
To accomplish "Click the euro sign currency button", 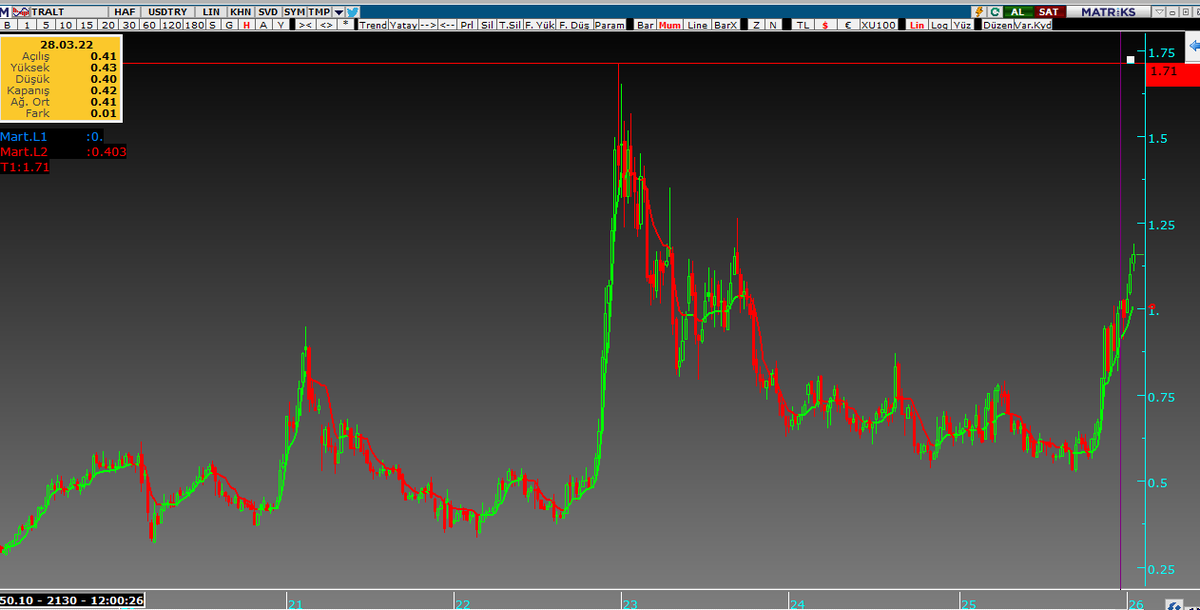I will pyautogui.click(x=848, y=24).
